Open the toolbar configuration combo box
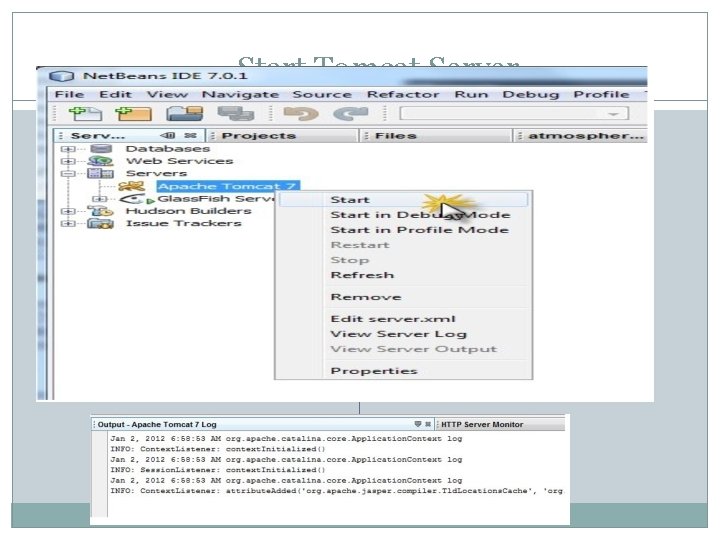This screenshot has width=720, height=540. point(514,113)
